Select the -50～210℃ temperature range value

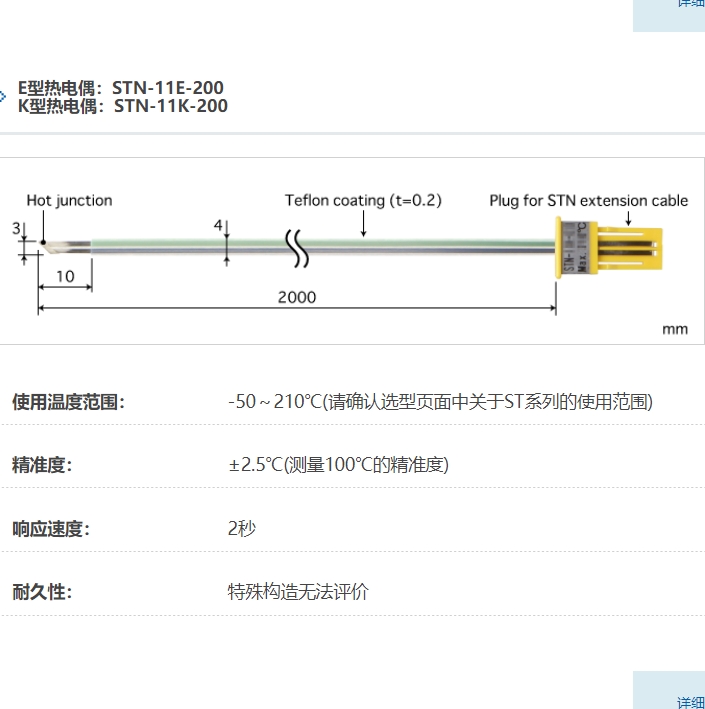click(x=440, y=402)
